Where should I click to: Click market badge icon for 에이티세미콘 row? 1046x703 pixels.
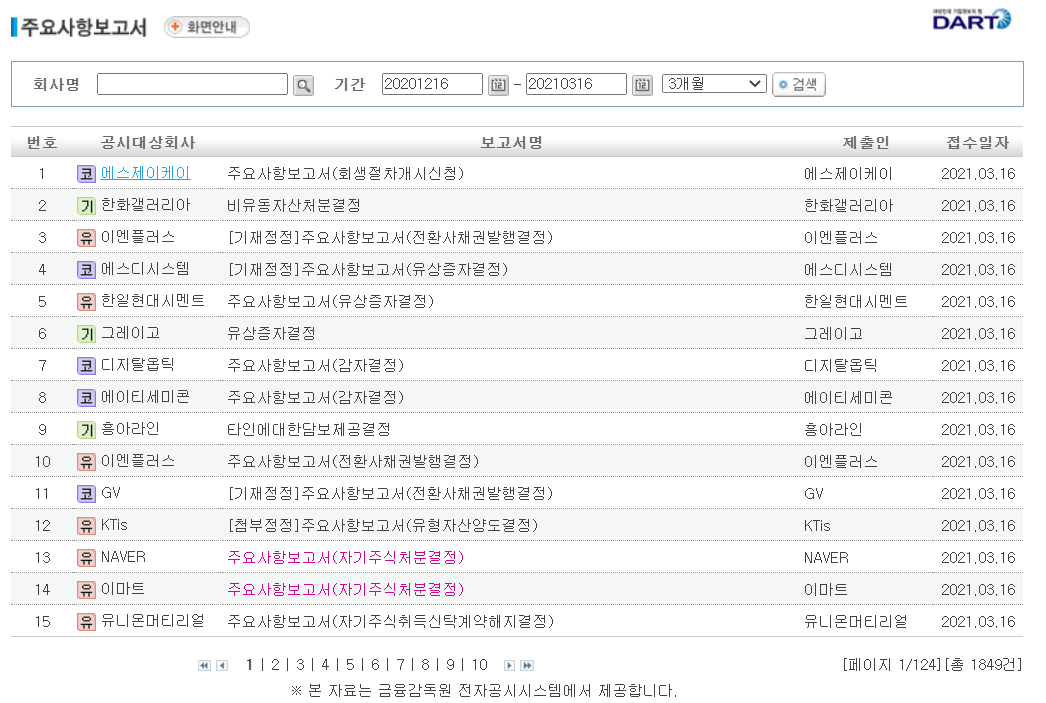click(x=86, y=398)
